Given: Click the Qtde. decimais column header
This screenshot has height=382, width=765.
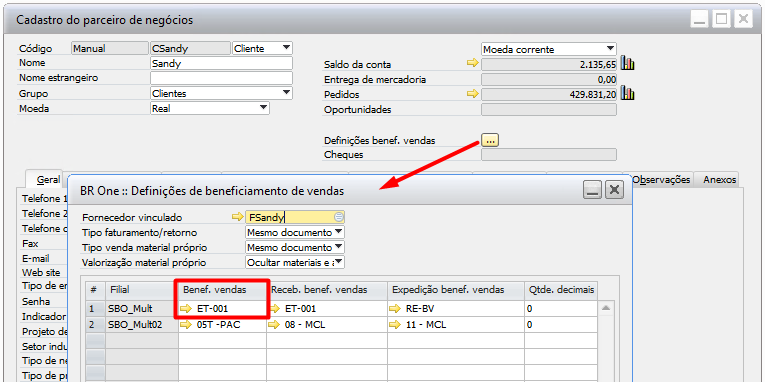Looking at the screenshot, I should [x=561, y=290].
